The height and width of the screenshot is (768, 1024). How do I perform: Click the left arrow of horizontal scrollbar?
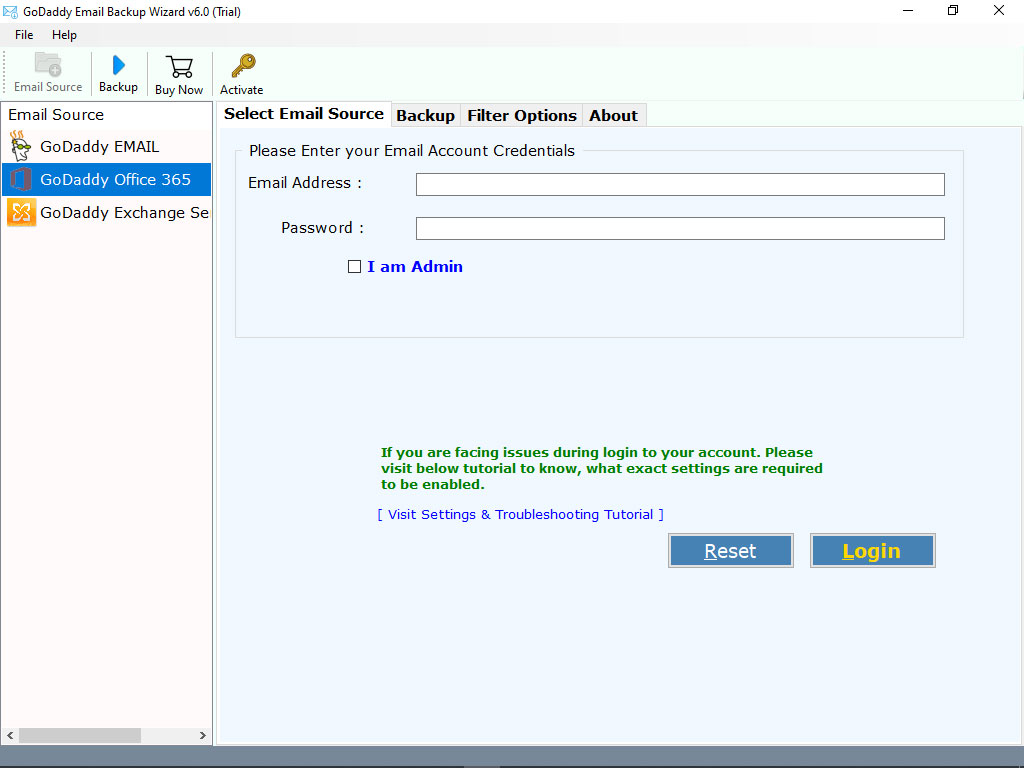(10, 735)
